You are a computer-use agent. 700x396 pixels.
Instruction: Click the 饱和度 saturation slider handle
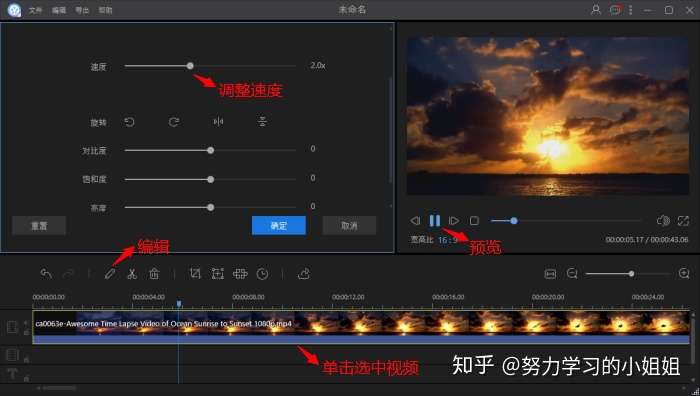211,179
